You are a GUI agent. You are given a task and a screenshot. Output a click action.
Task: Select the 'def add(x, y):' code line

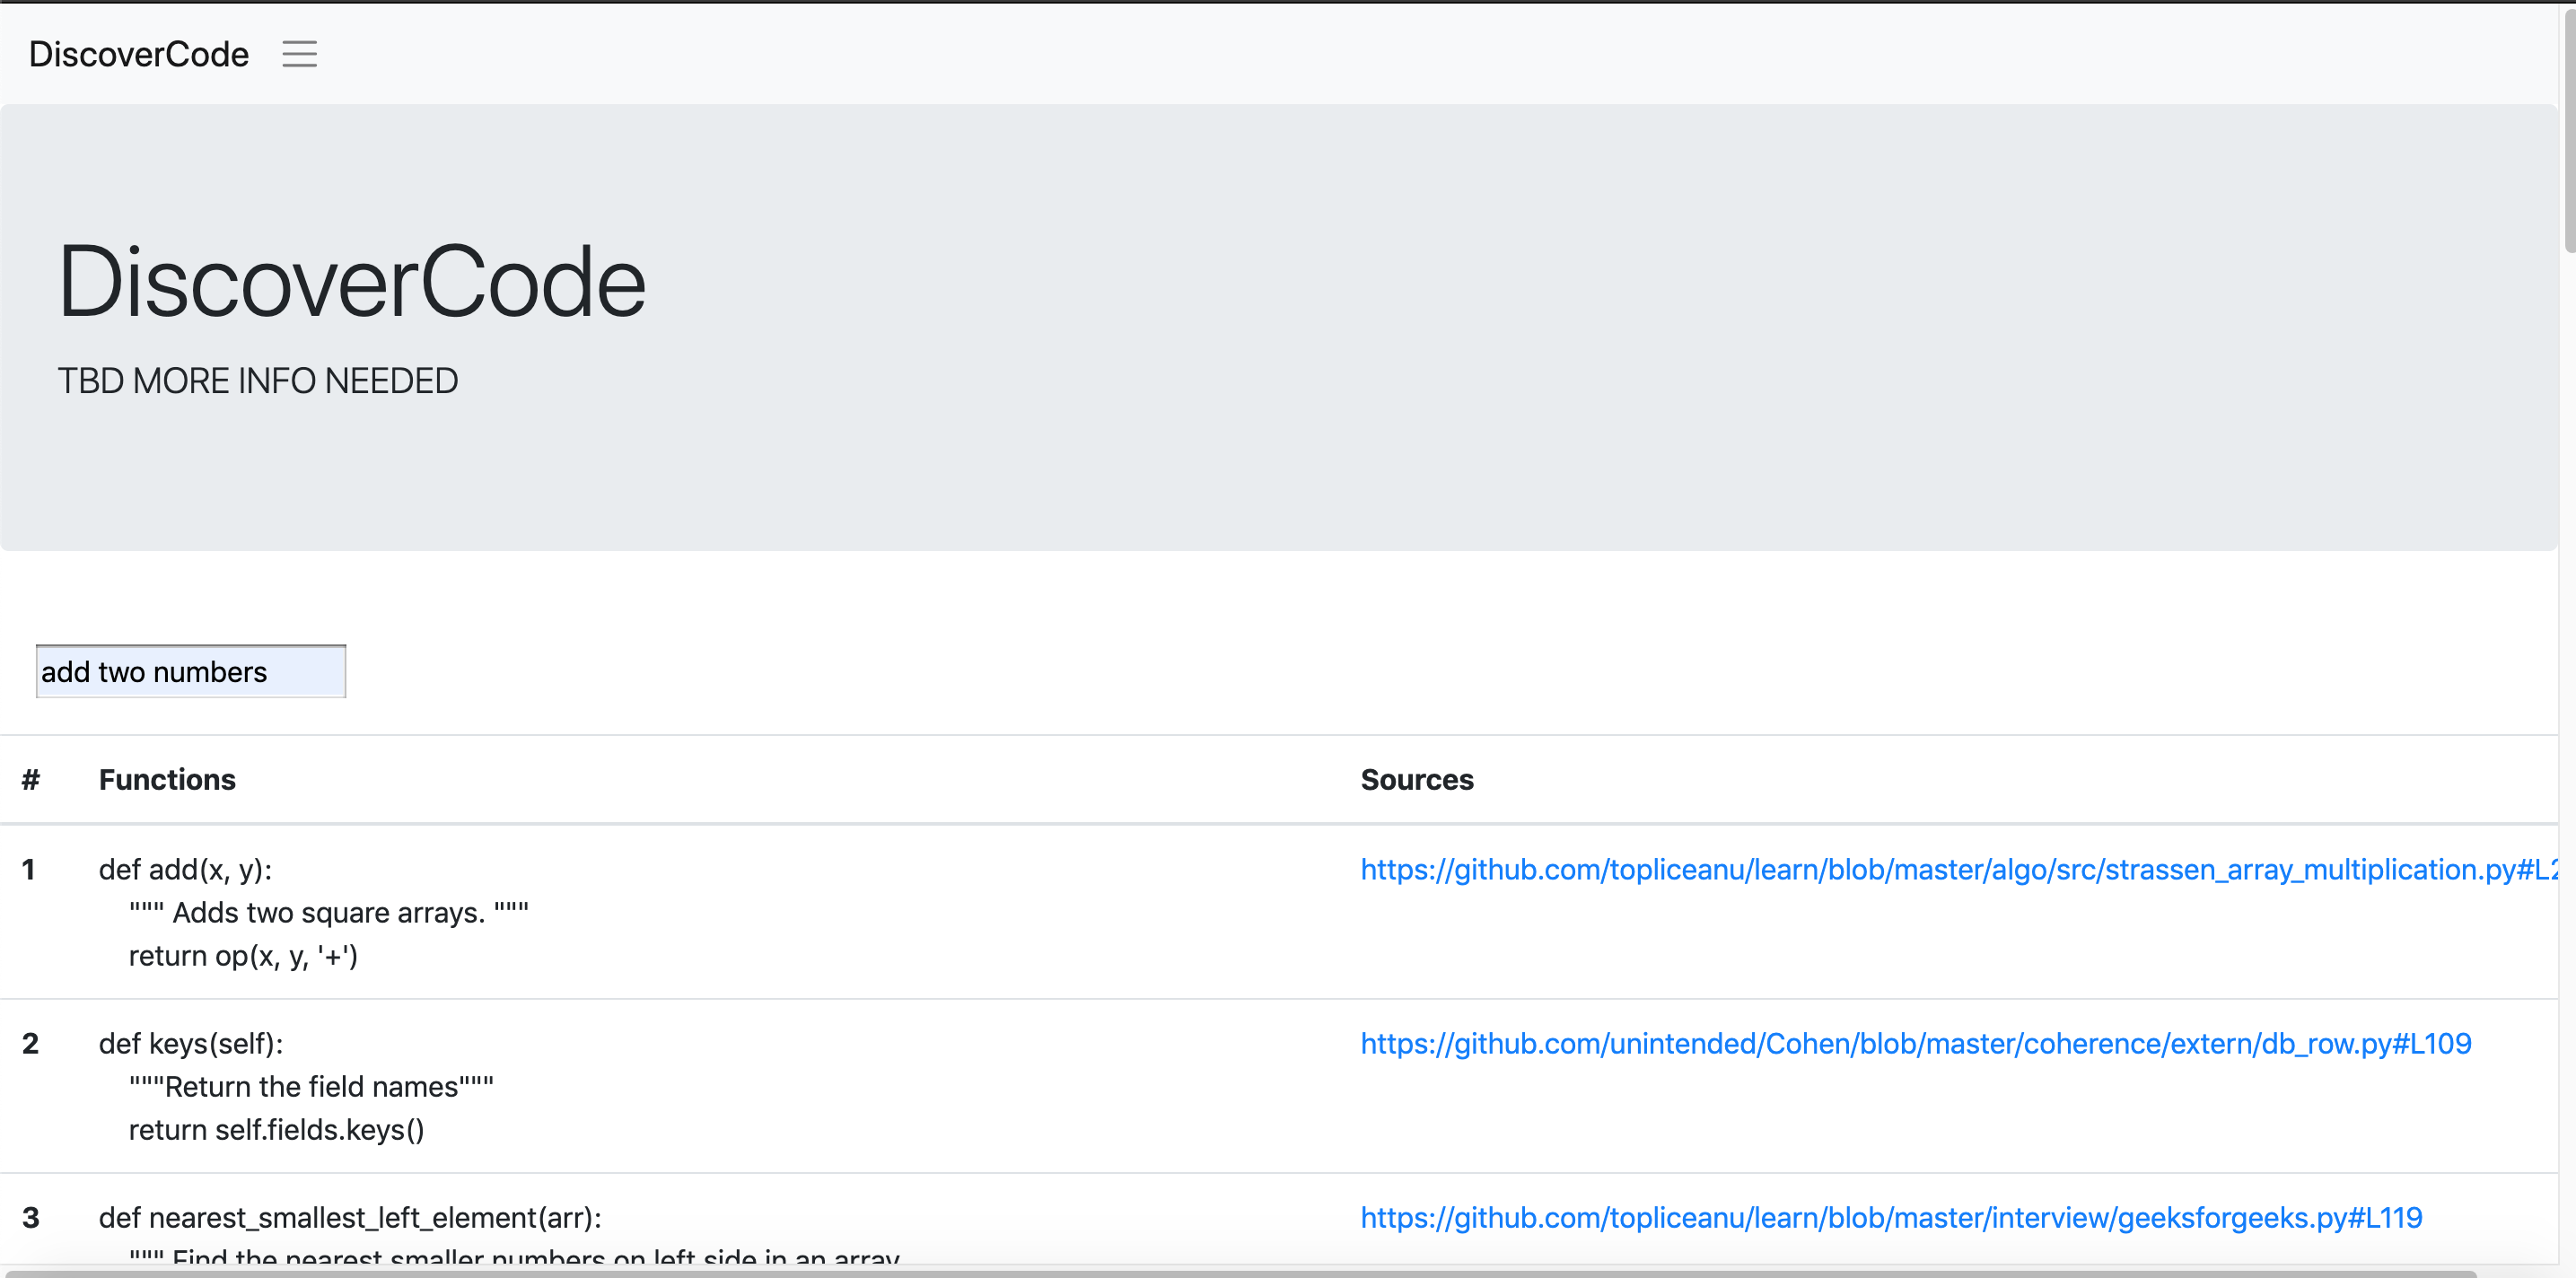click(185, 869)
